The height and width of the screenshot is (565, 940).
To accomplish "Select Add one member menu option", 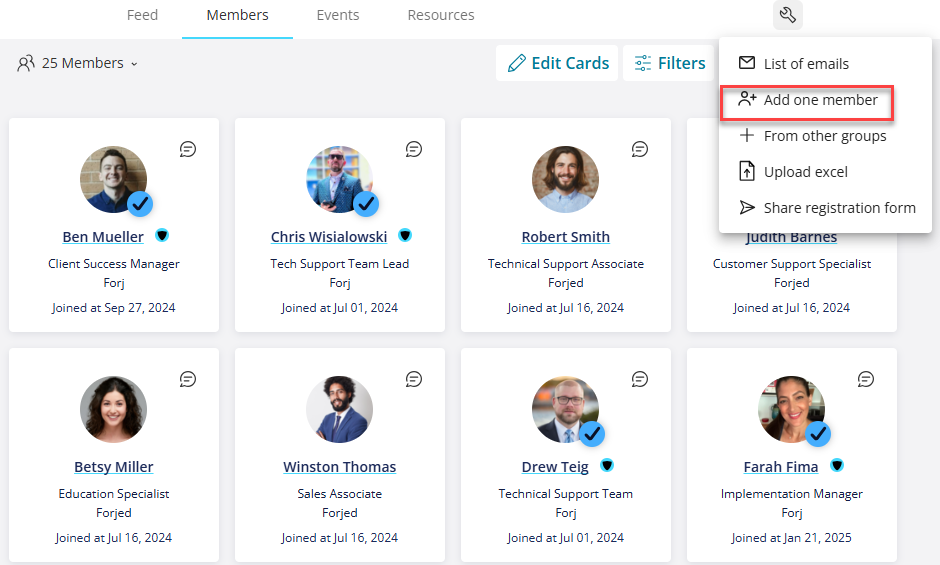I will coord(808,100).
